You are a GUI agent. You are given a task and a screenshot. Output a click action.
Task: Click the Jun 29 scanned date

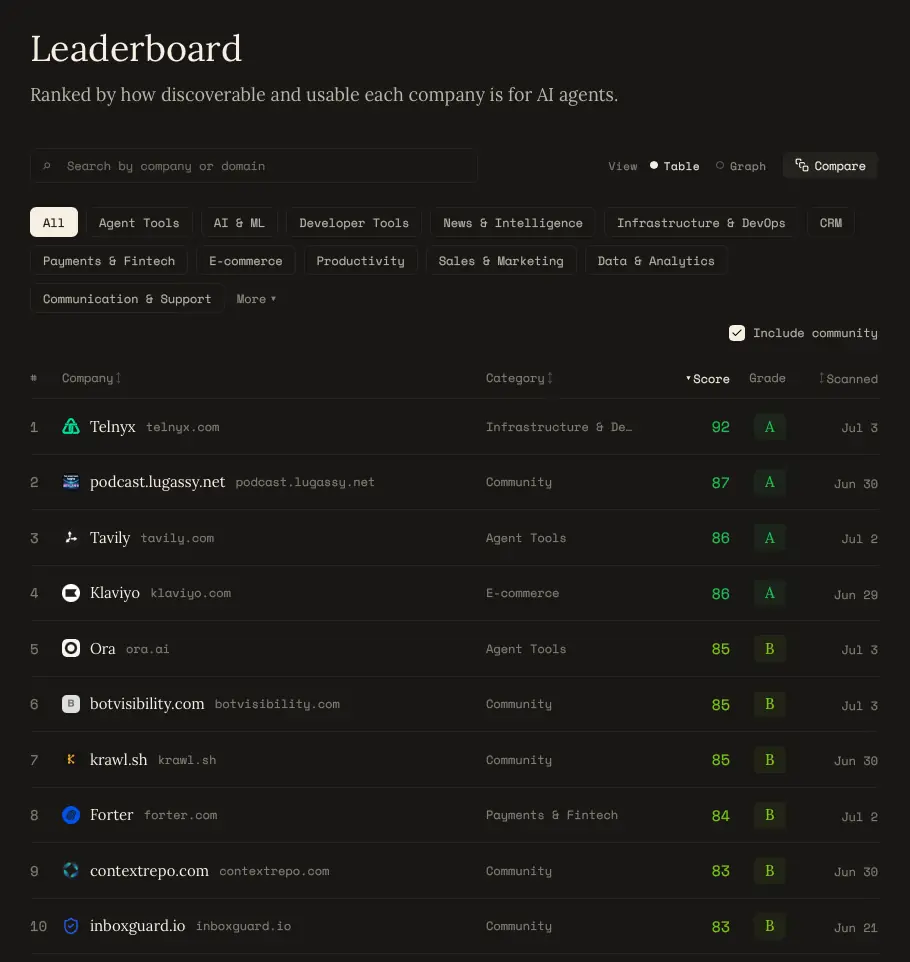point(855,595)
